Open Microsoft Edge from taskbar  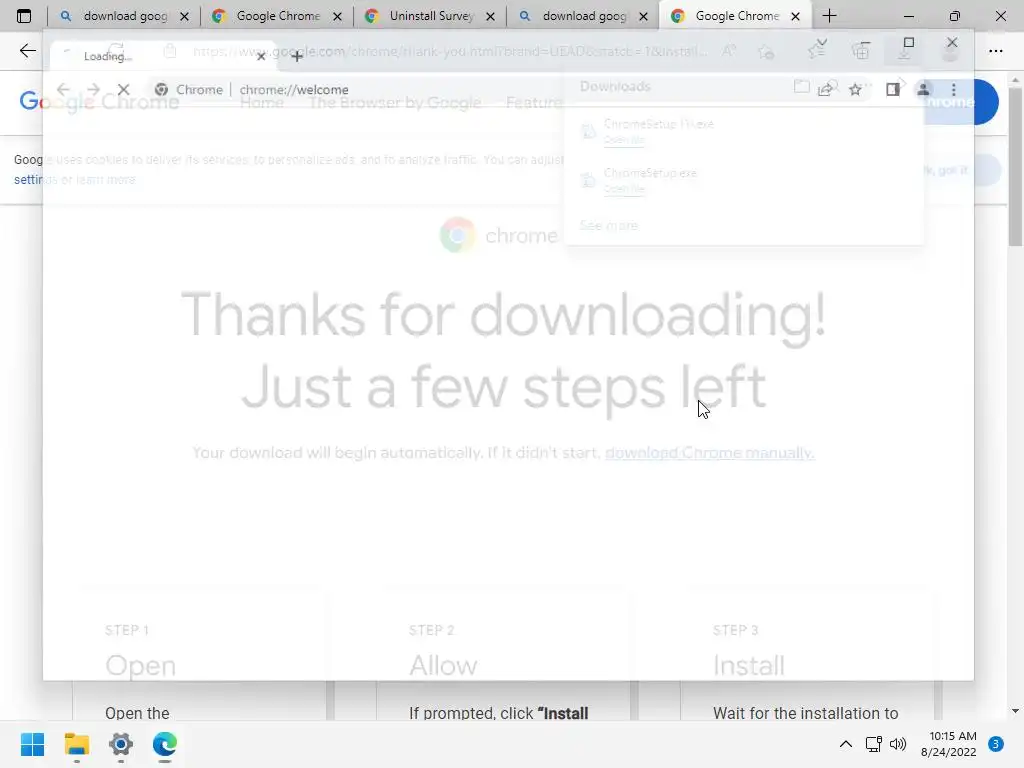(165, 744)
